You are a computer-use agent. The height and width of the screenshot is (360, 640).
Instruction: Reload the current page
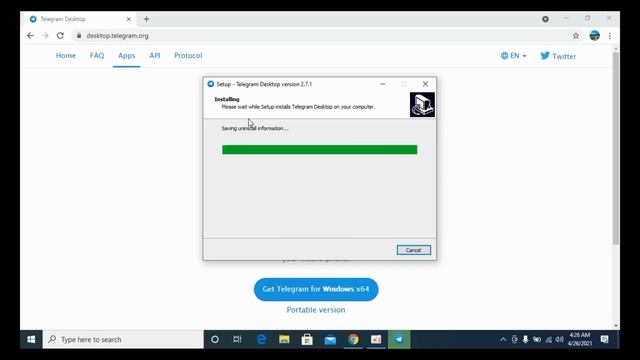coord(60,36)
